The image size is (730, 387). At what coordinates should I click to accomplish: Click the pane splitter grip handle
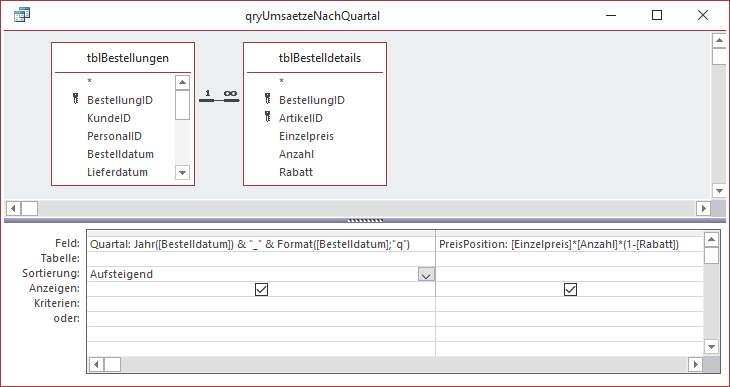coord(365,220)
